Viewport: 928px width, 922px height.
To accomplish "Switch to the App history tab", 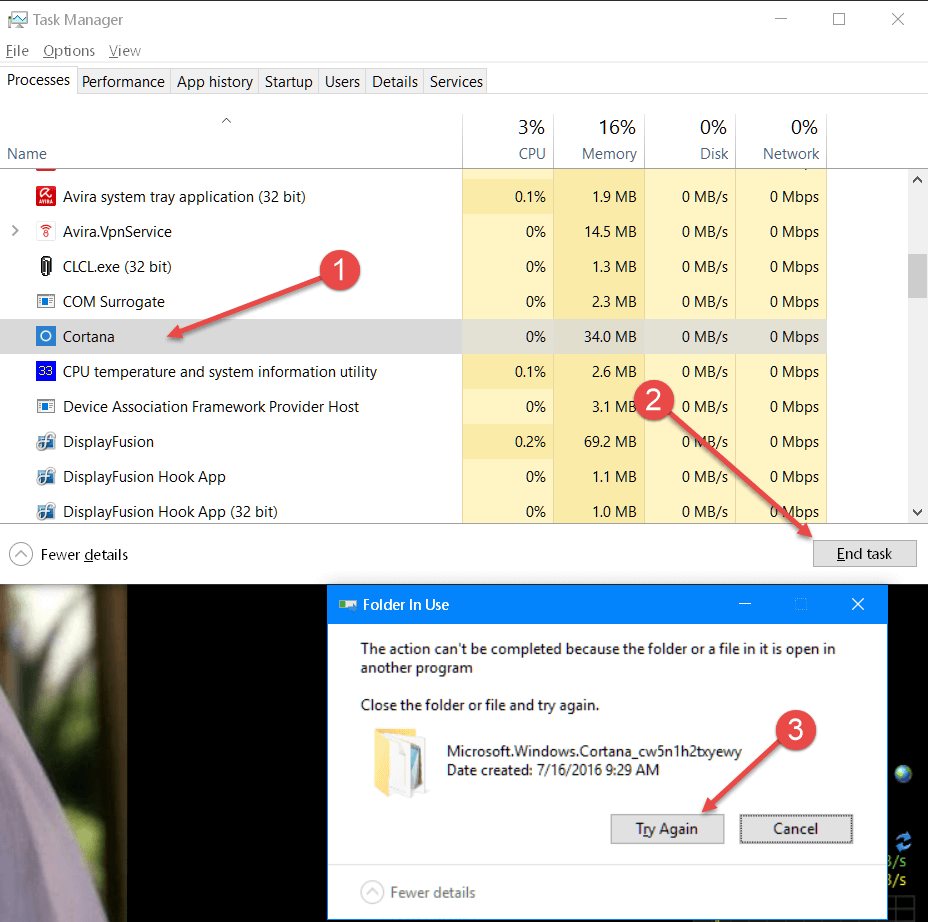I will tap(215, 82).
